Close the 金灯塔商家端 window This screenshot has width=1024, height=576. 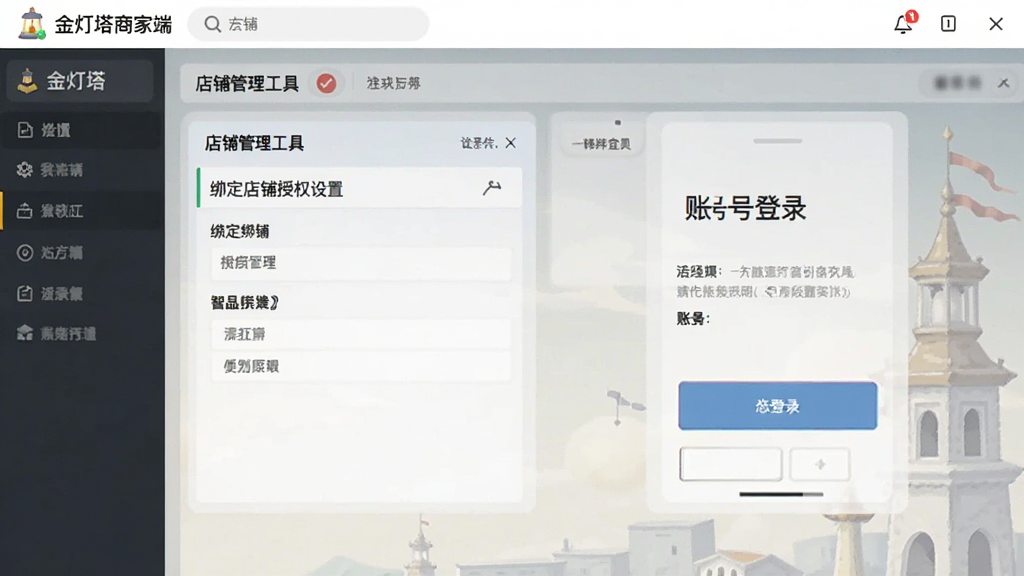pyautogui.click(x=996, y=24)
